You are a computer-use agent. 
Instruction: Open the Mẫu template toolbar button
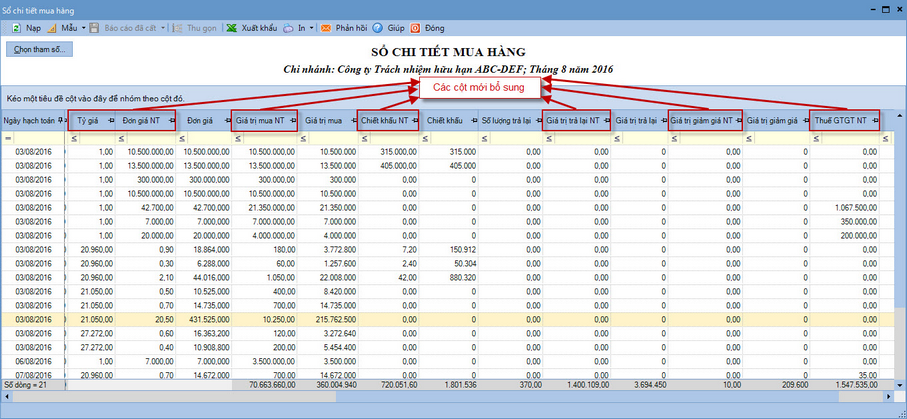click(62, 28)
